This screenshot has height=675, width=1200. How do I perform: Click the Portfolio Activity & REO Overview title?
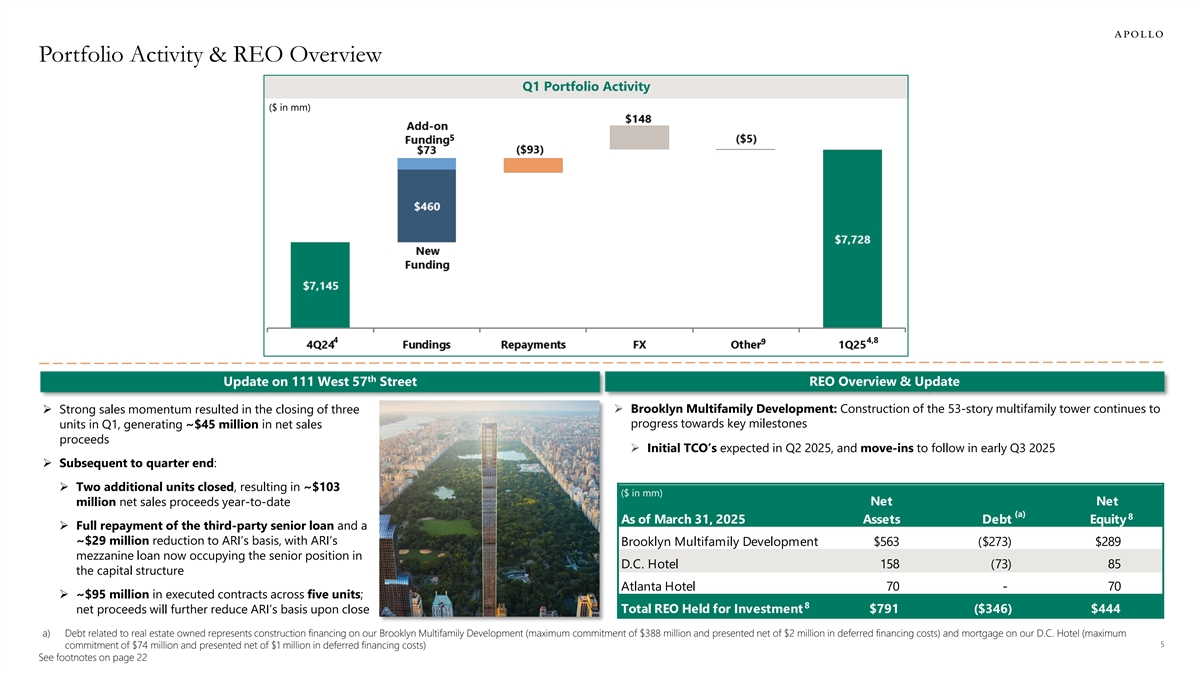[x=210, y=54]
